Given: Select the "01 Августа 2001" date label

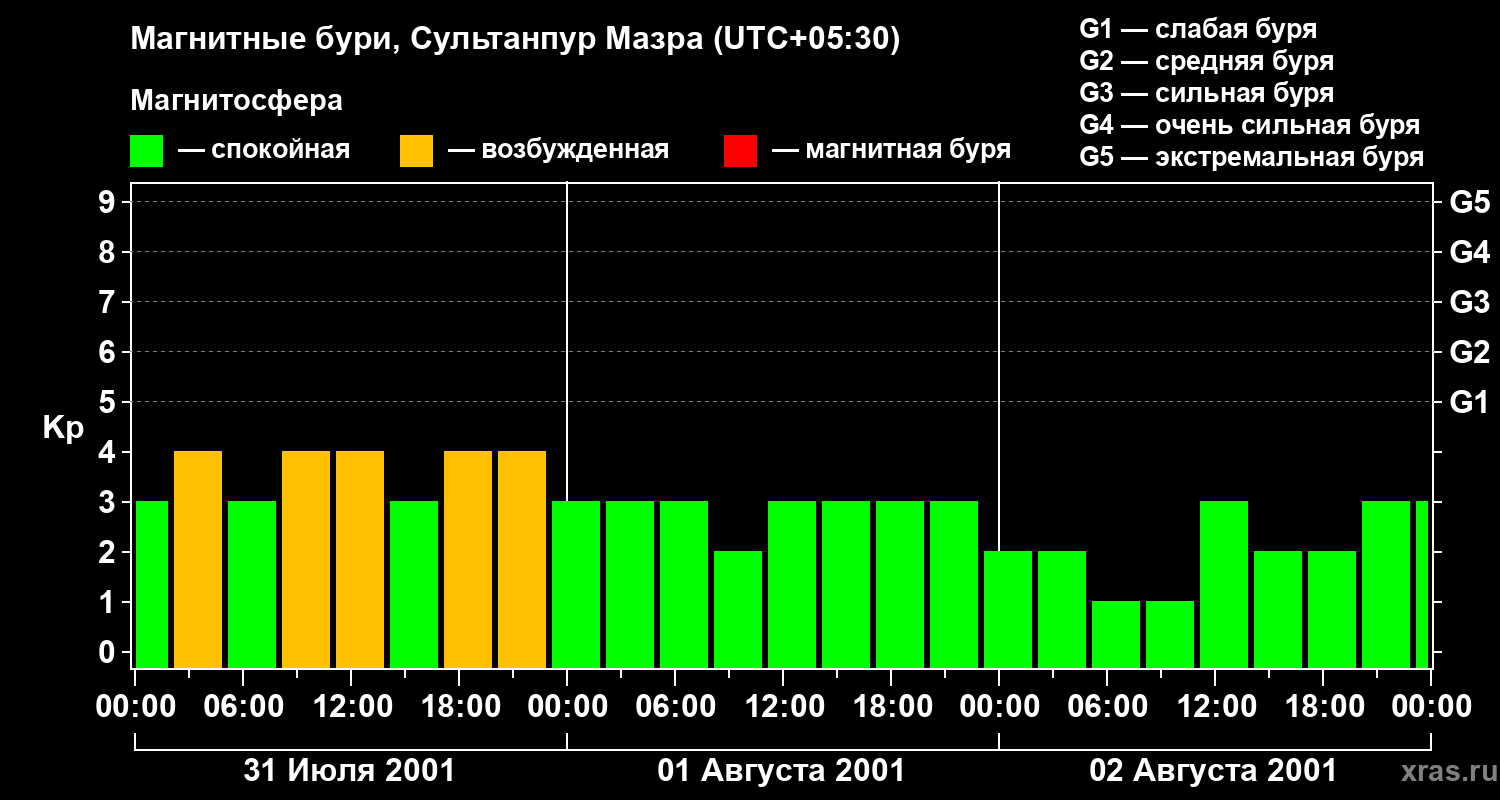Looking at the screenshot, I should click(x=781, y=771).
